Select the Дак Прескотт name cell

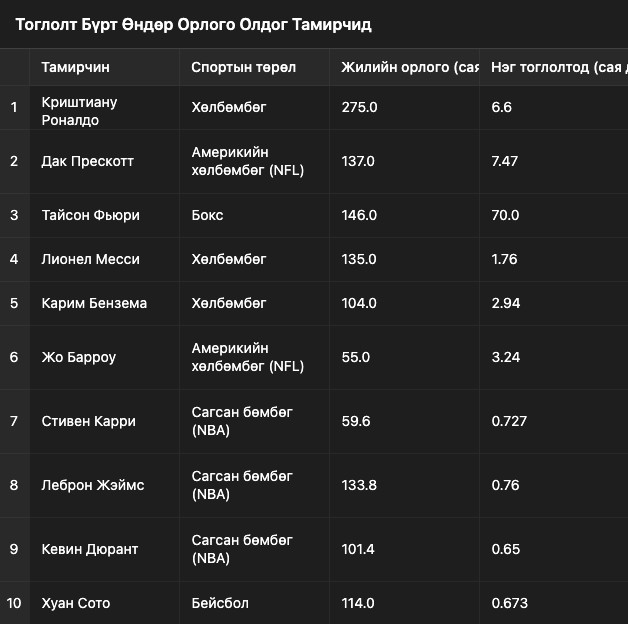[x=105, y=161]
